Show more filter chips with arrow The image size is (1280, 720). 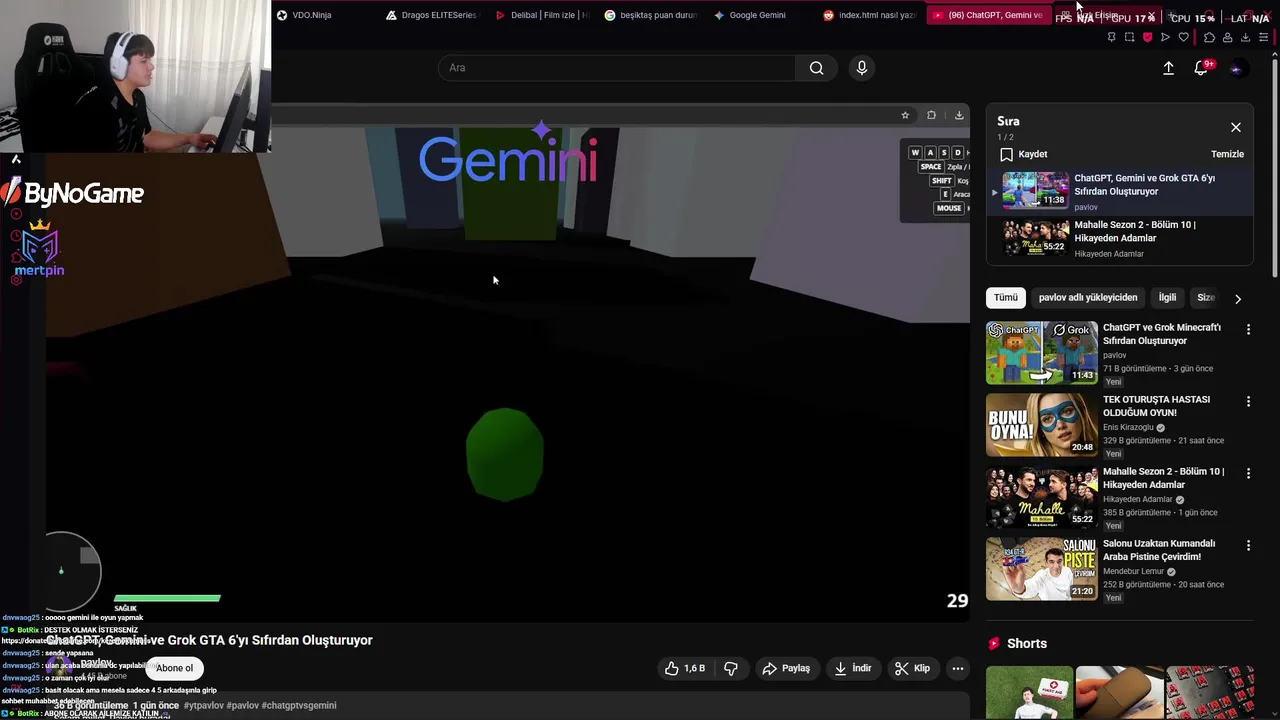1238,298
